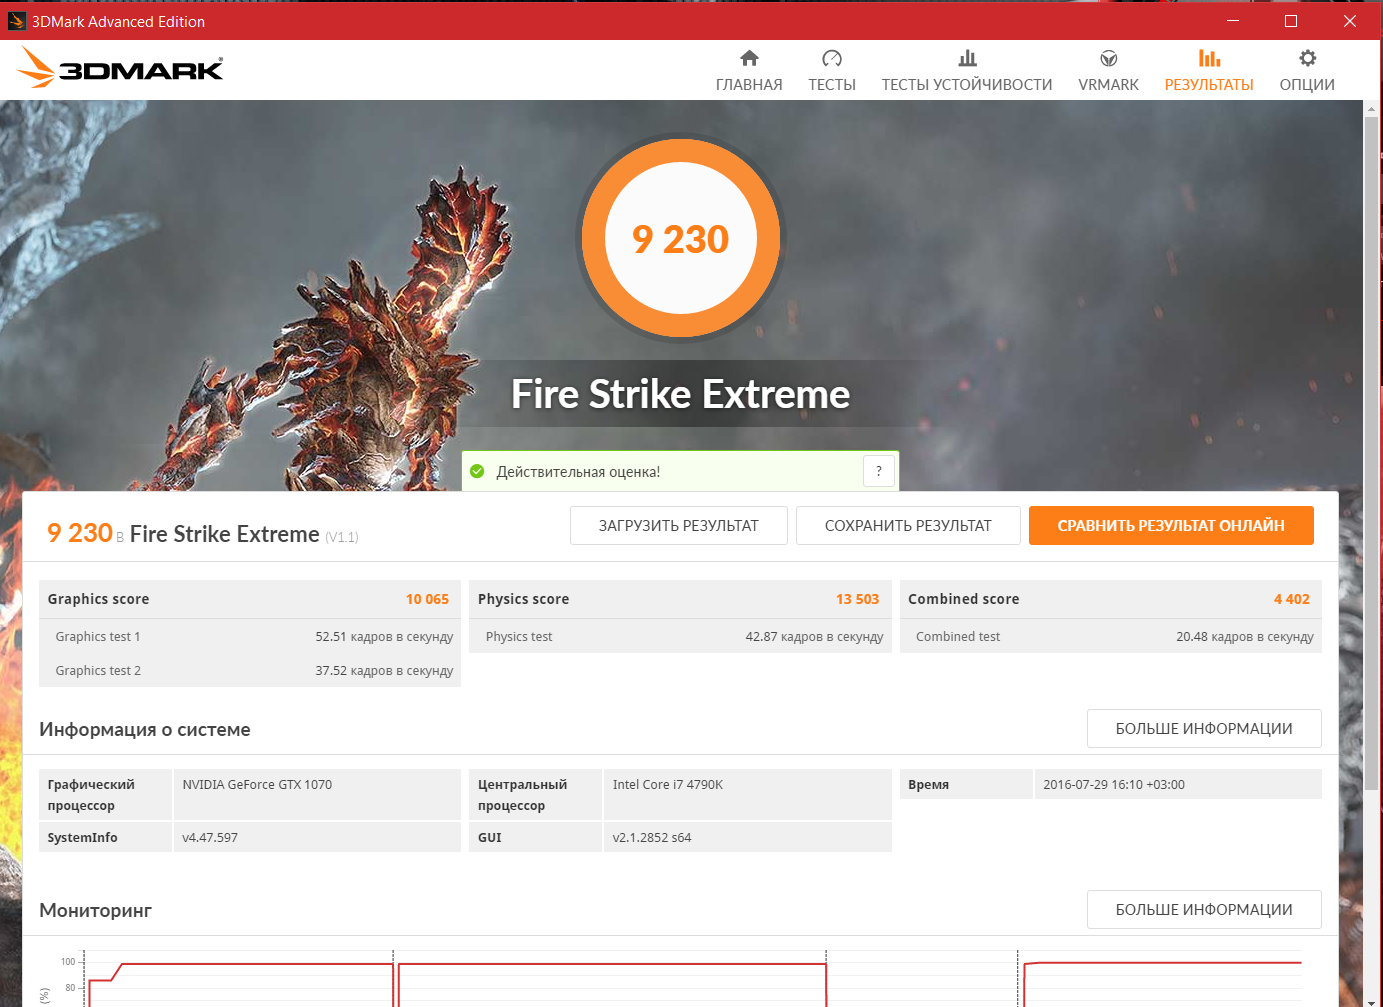
Task: Click the large Fire Strike Extreme banner title
Action: [681, 394]
